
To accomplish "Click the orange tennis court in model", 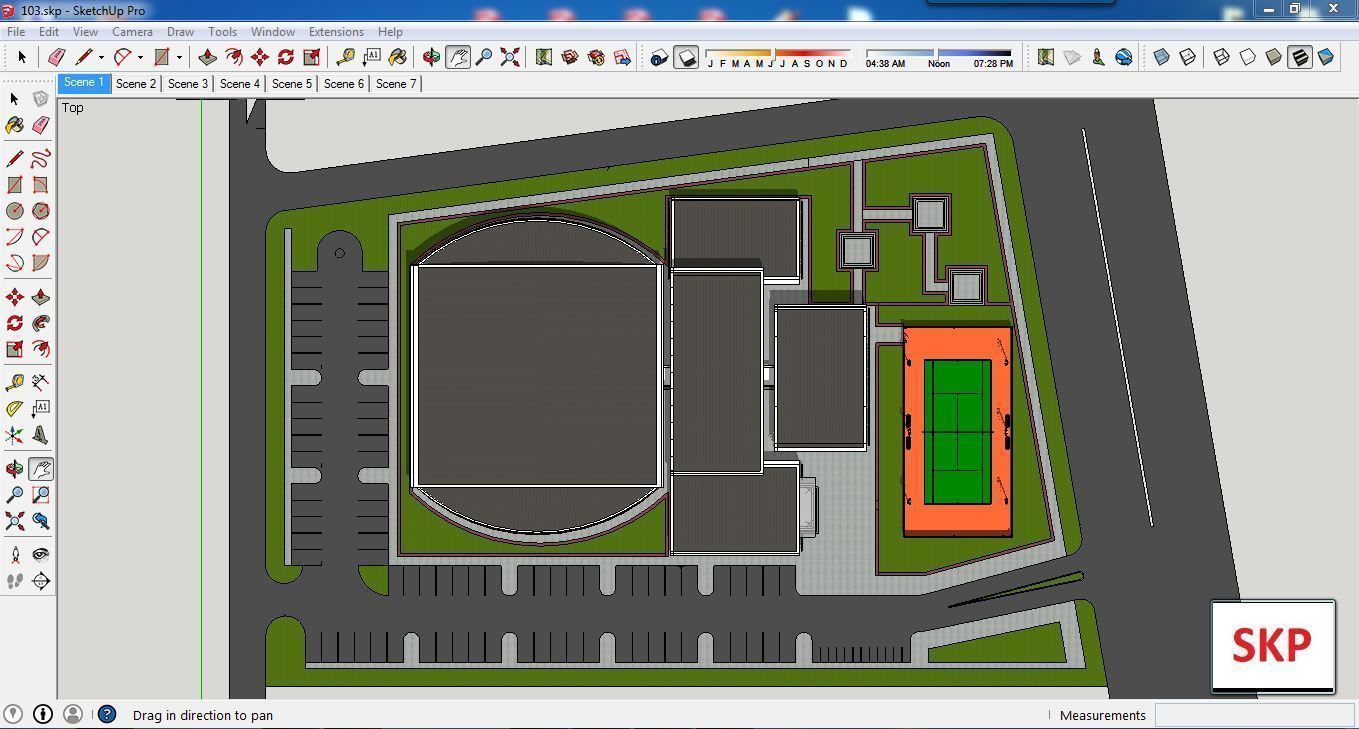I will click(957, 432).
